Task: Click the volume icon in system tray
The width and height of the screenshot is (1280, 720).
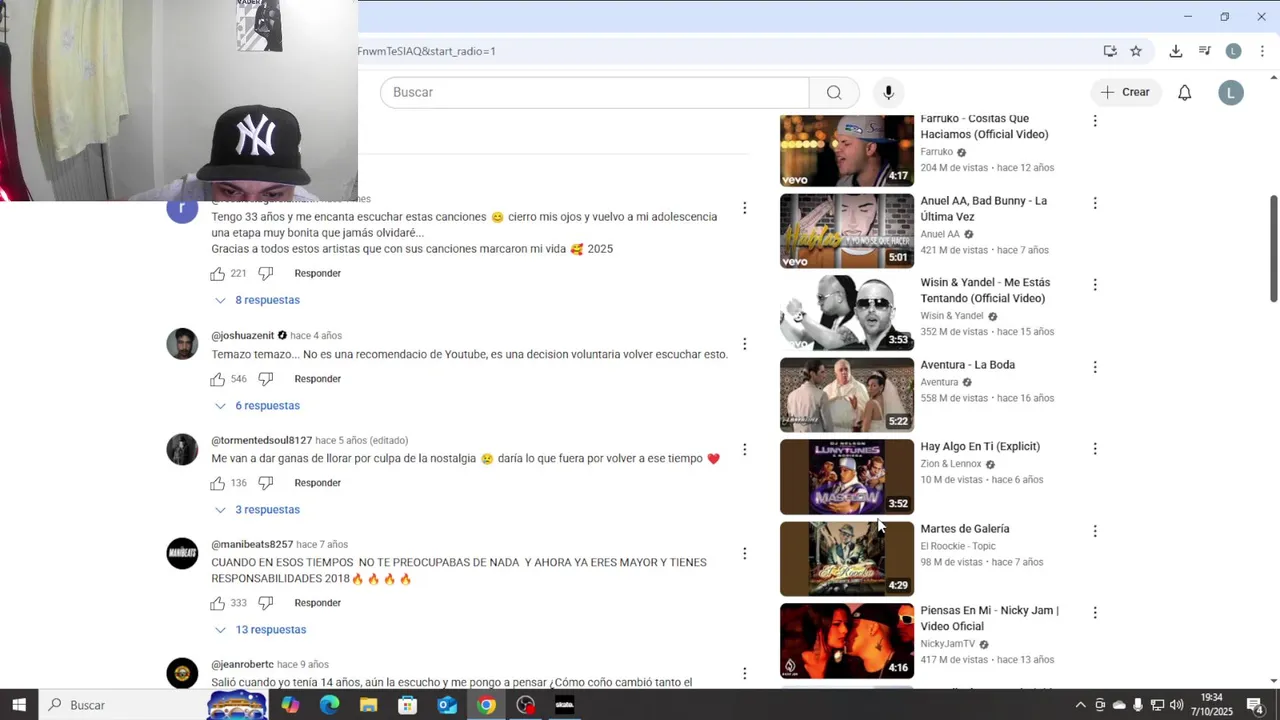Action: (x=1176, y=705)
